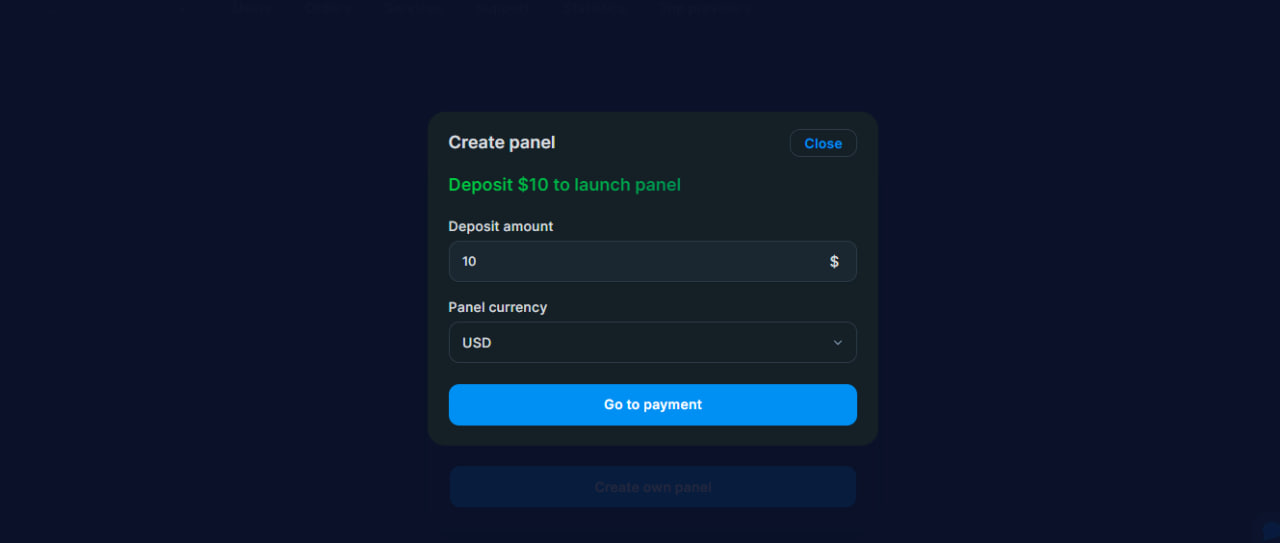Select the dimmed Top providers menu item

coord(704,8)
